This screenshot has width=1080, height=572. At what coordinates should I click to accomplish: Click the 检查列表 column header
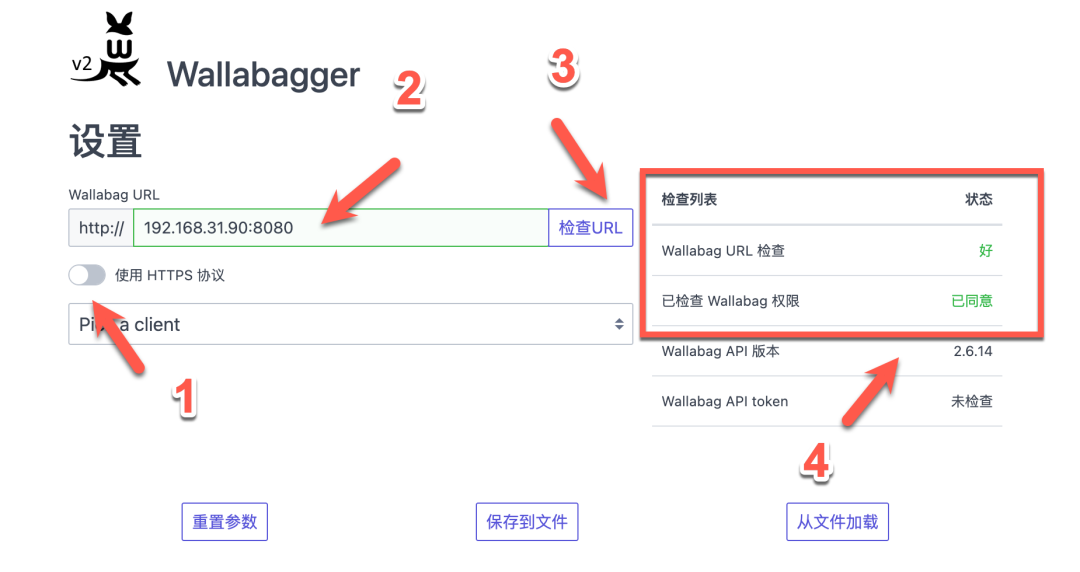click(689, 200)
